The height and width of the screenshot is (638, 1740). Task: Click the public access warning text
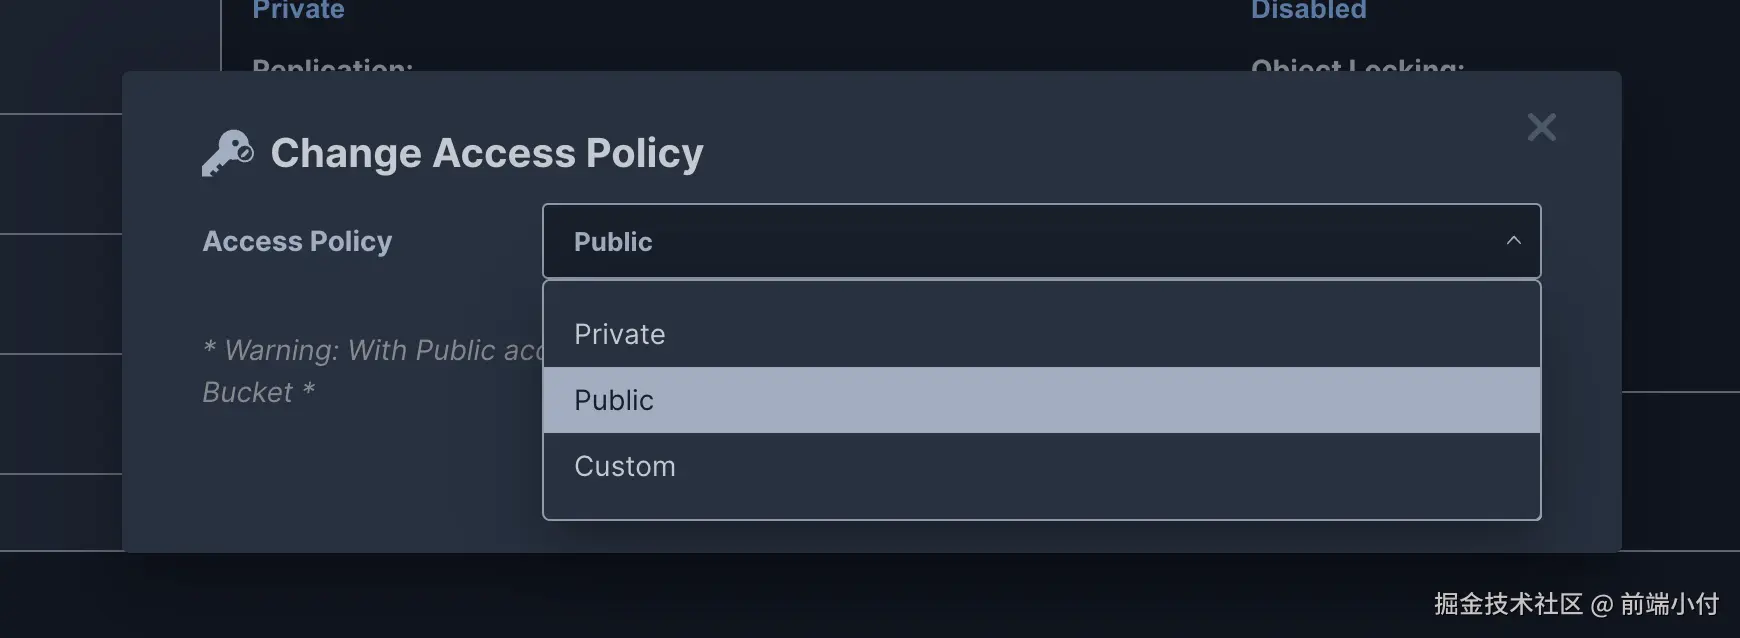tap(370, 370)
